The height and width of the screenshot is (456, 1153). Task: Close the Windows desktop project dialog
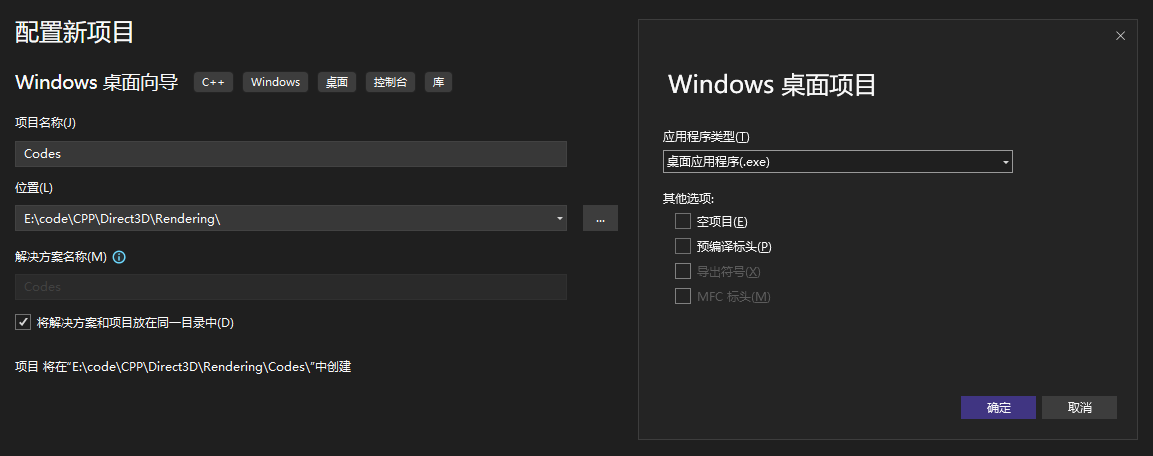(1120, 36)
